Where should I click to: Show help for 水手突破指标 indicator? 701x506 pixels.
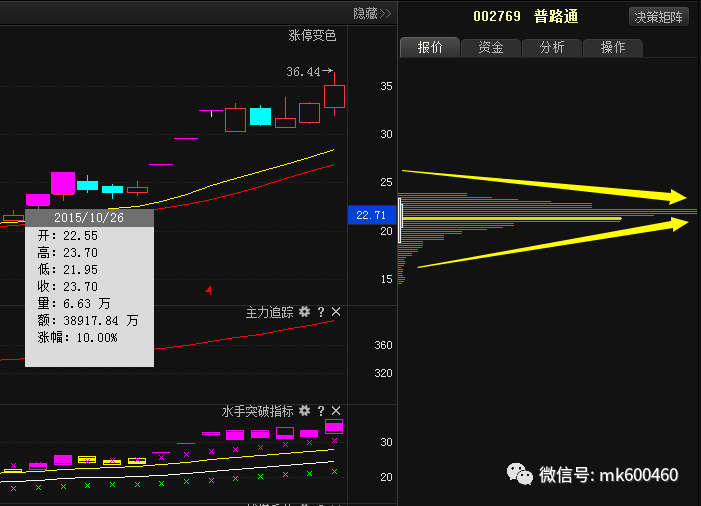coord(321,411)
